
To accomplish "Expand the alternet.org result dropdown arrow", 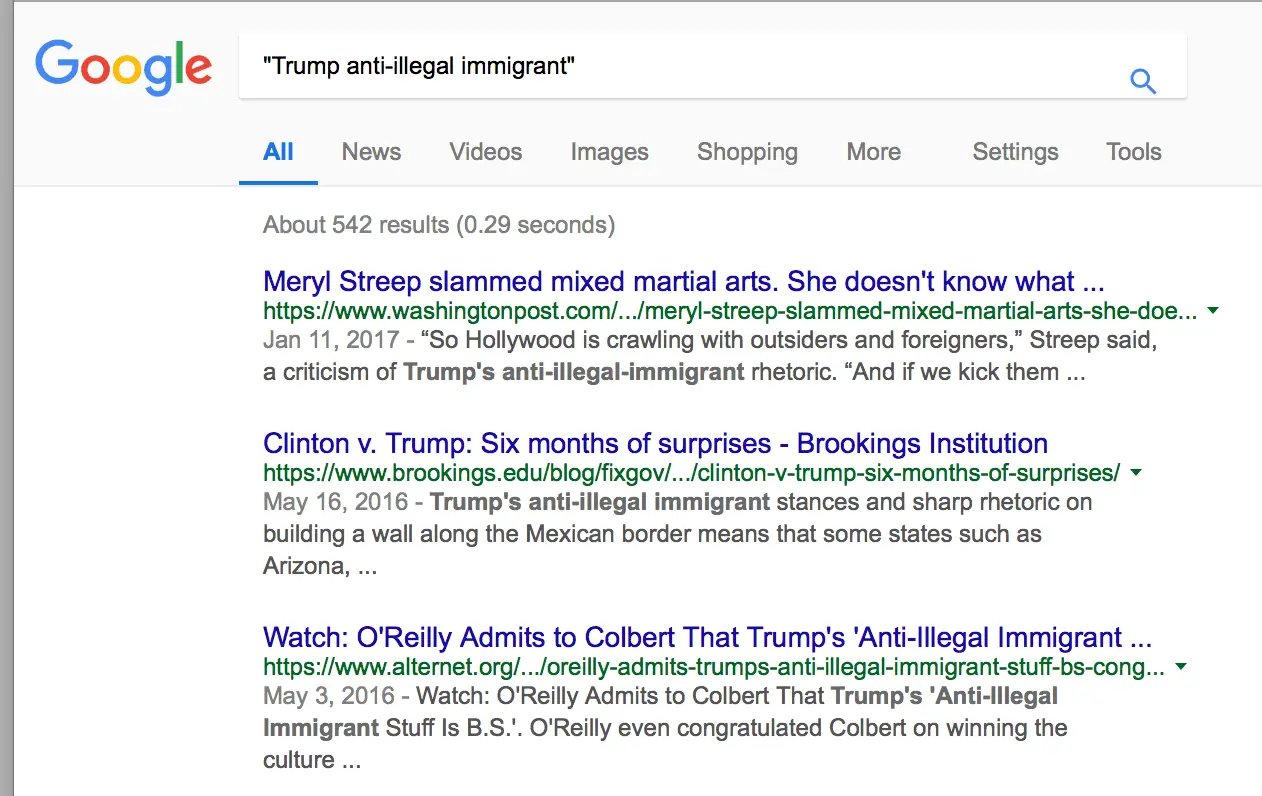I will [1181, 666].
